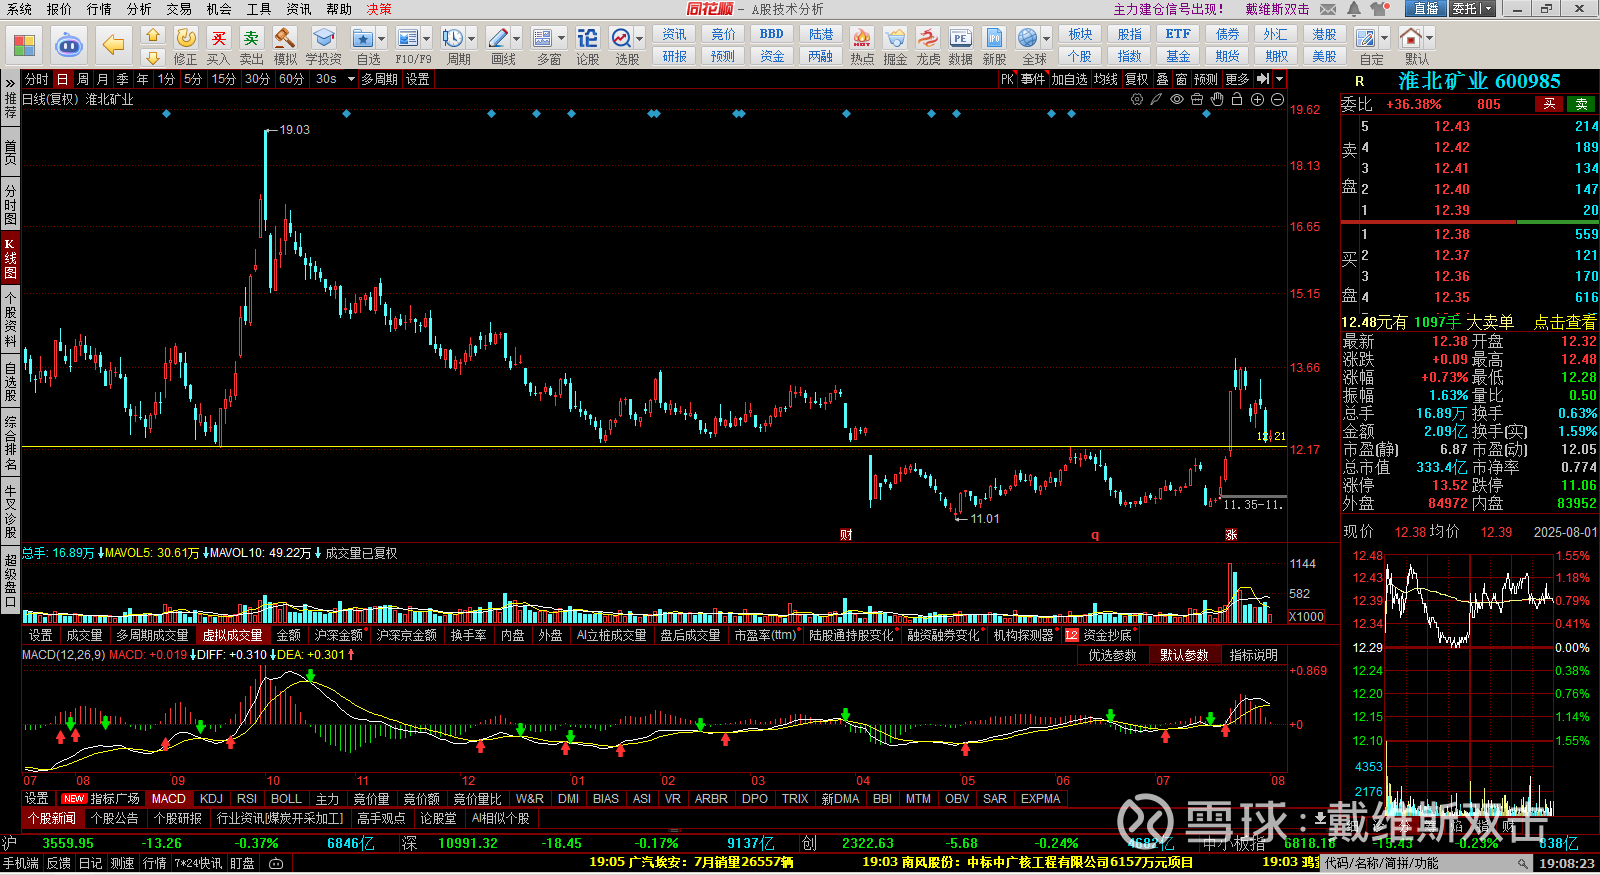Expand the 30s period dropdown arrow

pyautogui.click(x=351, y=79)
